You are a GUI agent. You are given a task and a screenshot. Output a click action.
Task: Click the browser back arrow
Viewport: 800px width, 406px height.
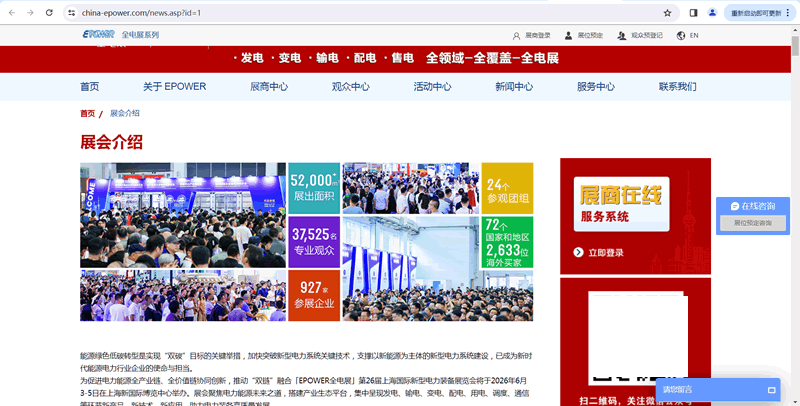(10, 13)
